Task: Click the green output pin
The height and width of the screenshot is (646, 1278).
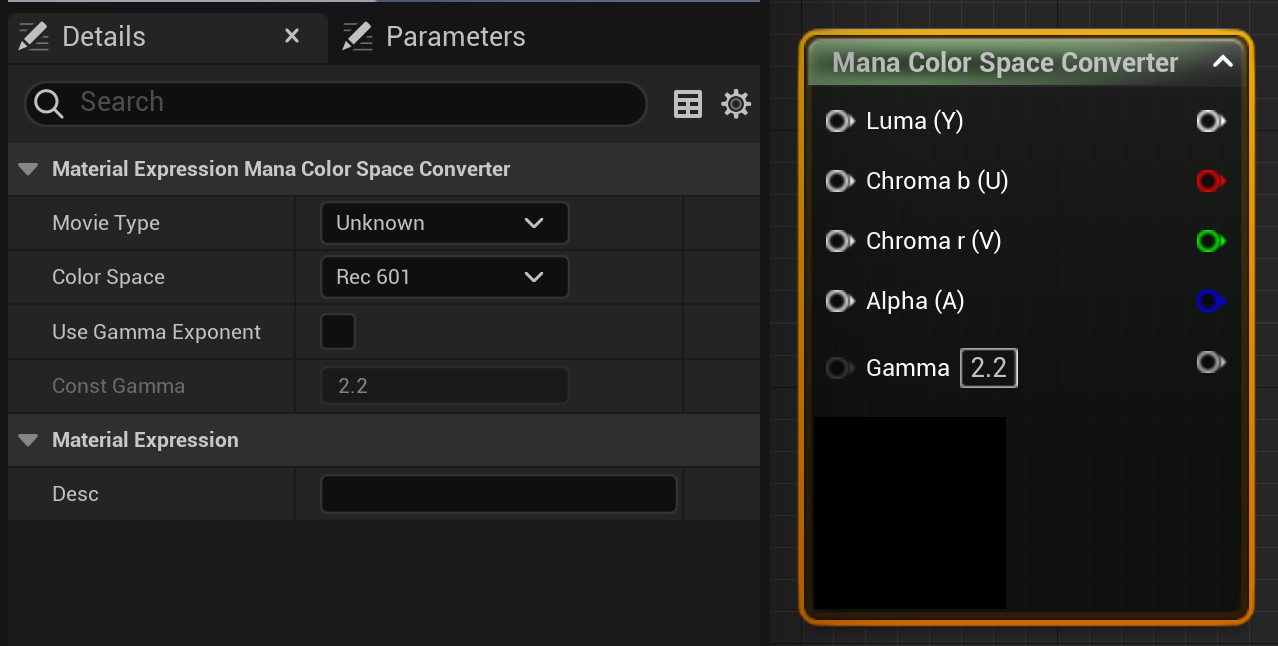Action: coord(1210,241)
